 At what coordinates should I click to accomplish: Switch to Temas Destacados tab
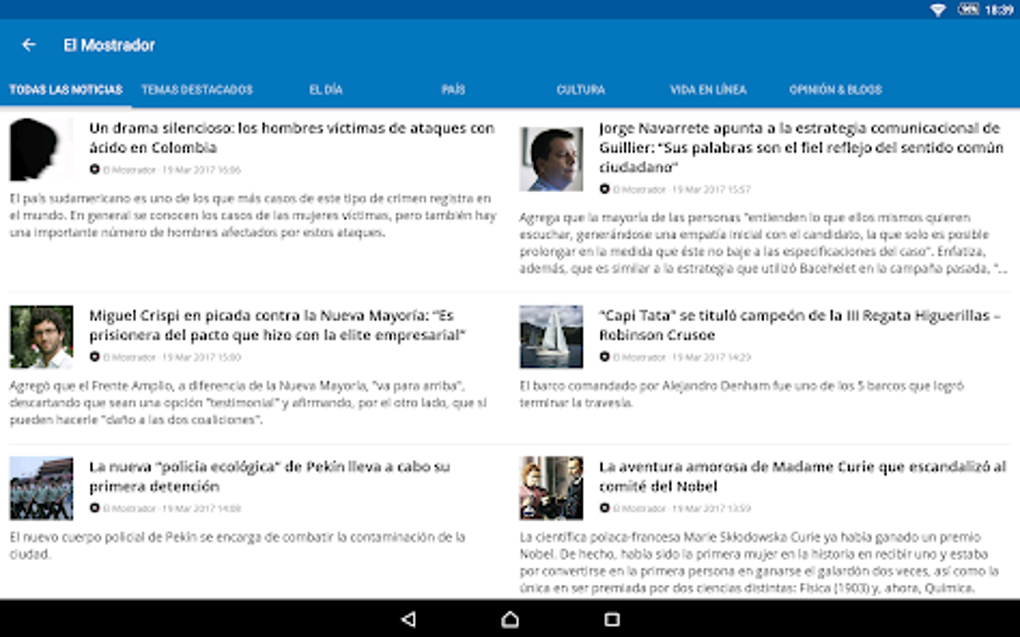[x=197, y=90]
